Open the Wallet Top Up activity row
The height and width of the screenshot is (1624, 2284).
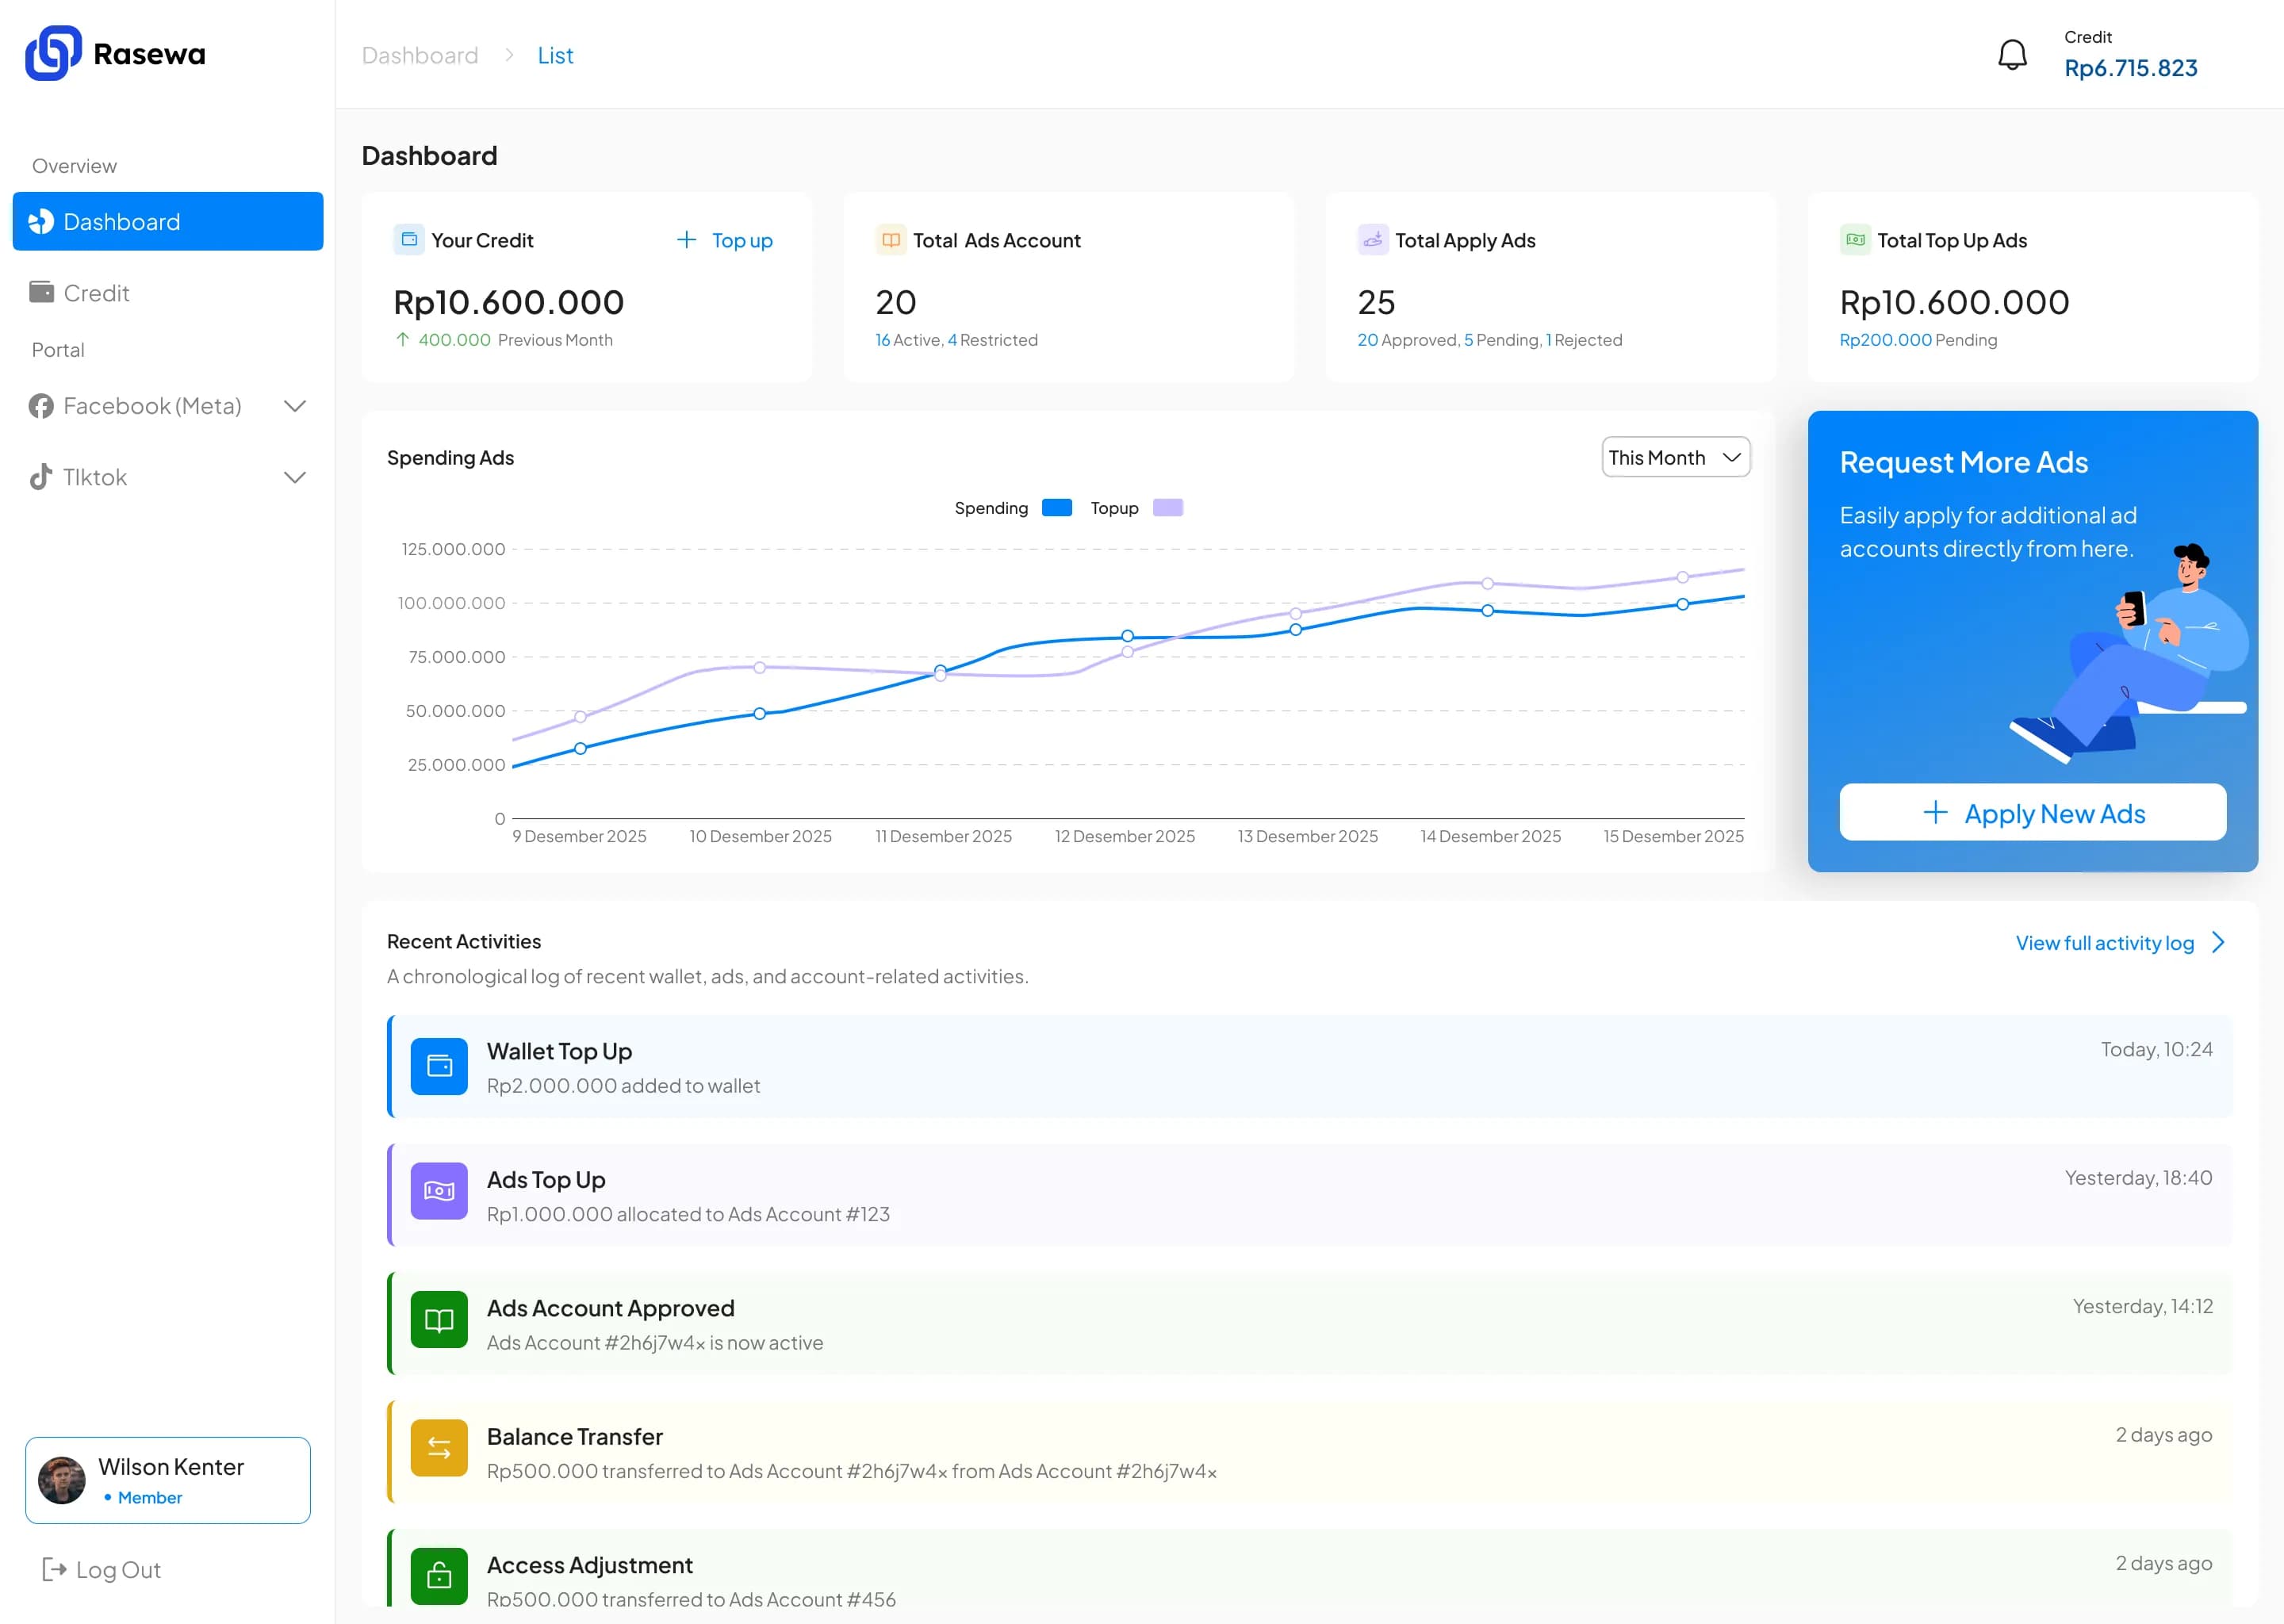tap(1310, 1066)
